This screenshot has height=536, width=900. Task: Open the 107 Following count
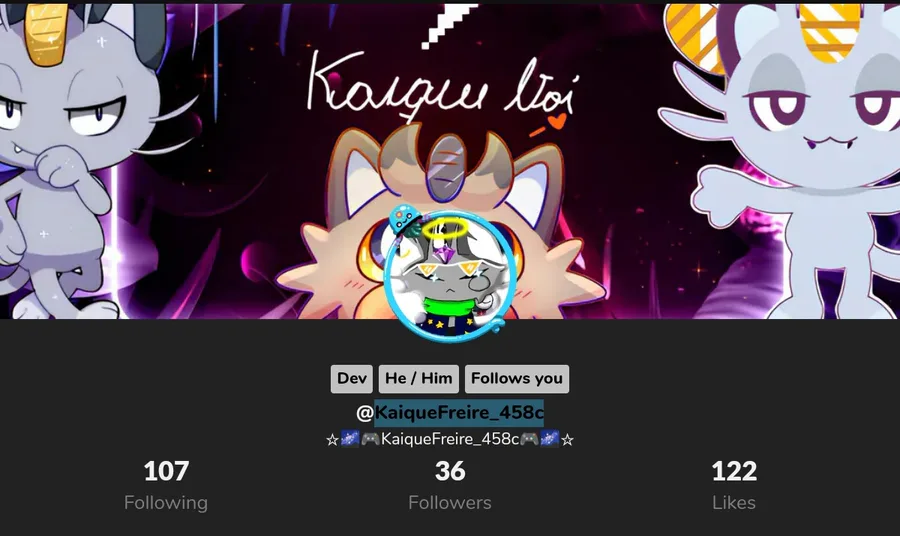click(166, 471)
